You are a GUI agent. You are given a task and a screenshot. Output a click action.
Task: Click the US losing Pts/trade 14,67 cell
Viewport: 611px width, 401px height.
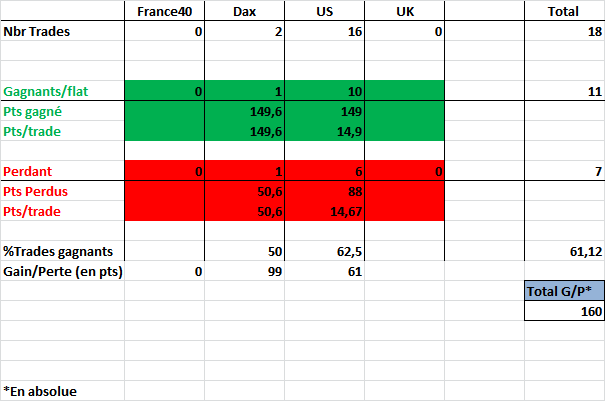(325, 211)
